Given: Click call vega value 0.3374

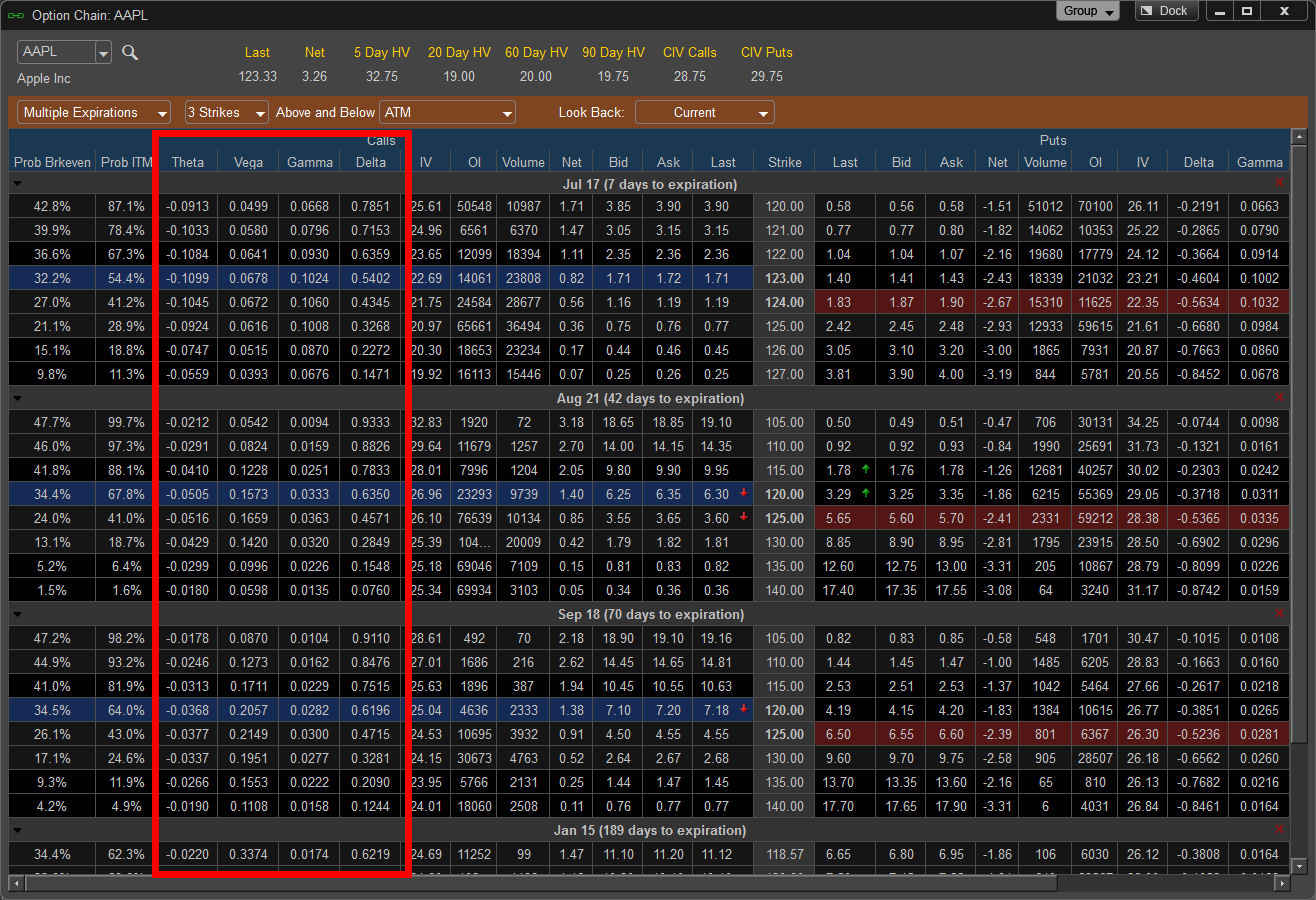Looking at the screenshot, I should 248,854.
